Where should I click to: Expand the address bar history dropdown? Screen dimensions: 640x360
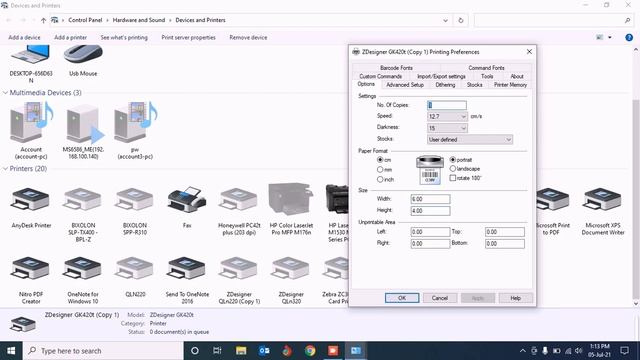445,20
